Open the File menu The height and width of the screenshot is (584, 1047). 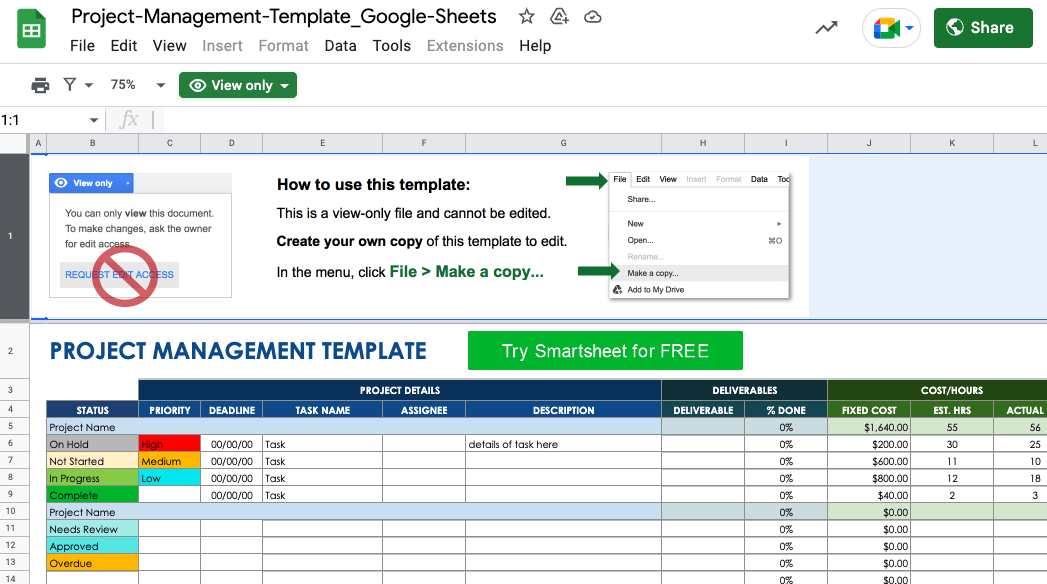pyautogui.click(x=82, y=46)
